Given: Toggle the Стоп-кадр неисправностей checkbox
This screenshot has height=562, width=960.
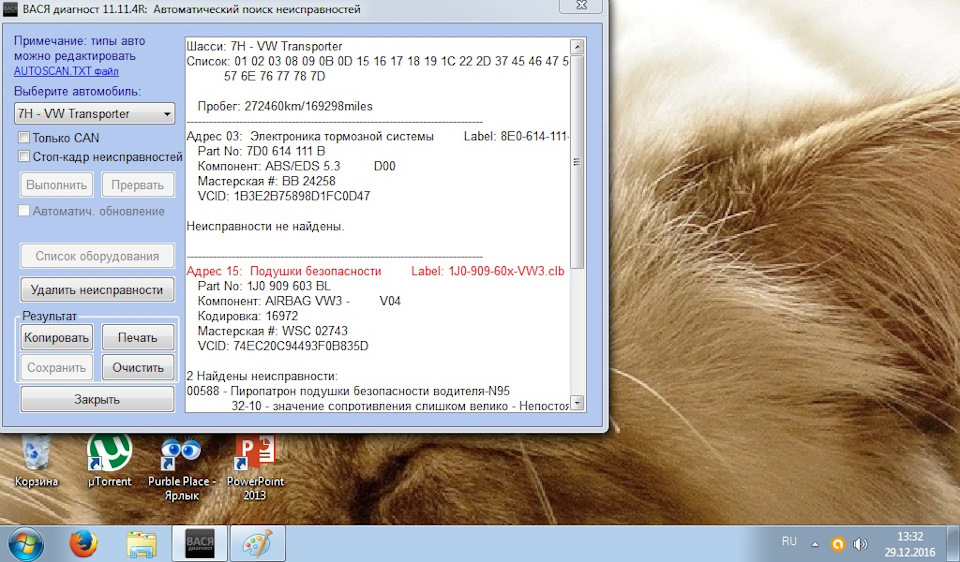Looking at the screenshot, I should click(24, 156).
